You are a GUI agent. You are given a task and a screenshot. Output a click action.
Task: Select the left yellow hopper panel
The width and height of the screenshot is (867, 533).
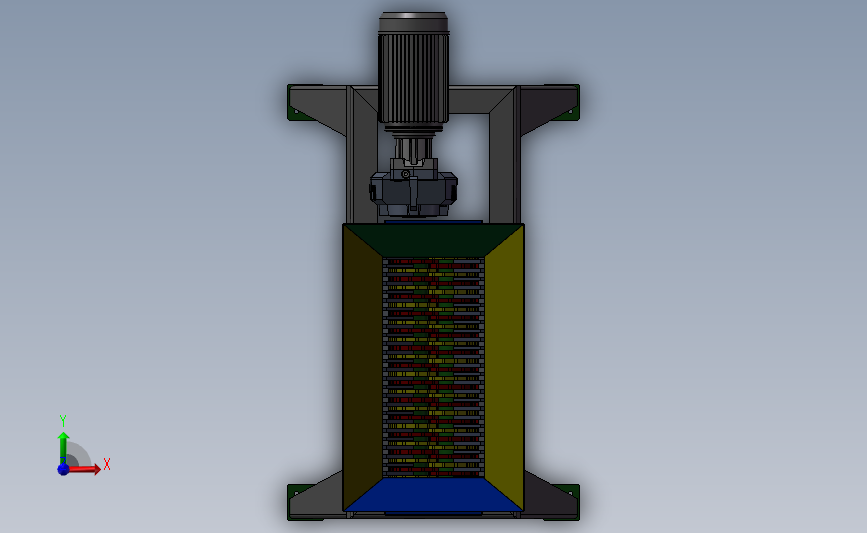pos(363,367)
